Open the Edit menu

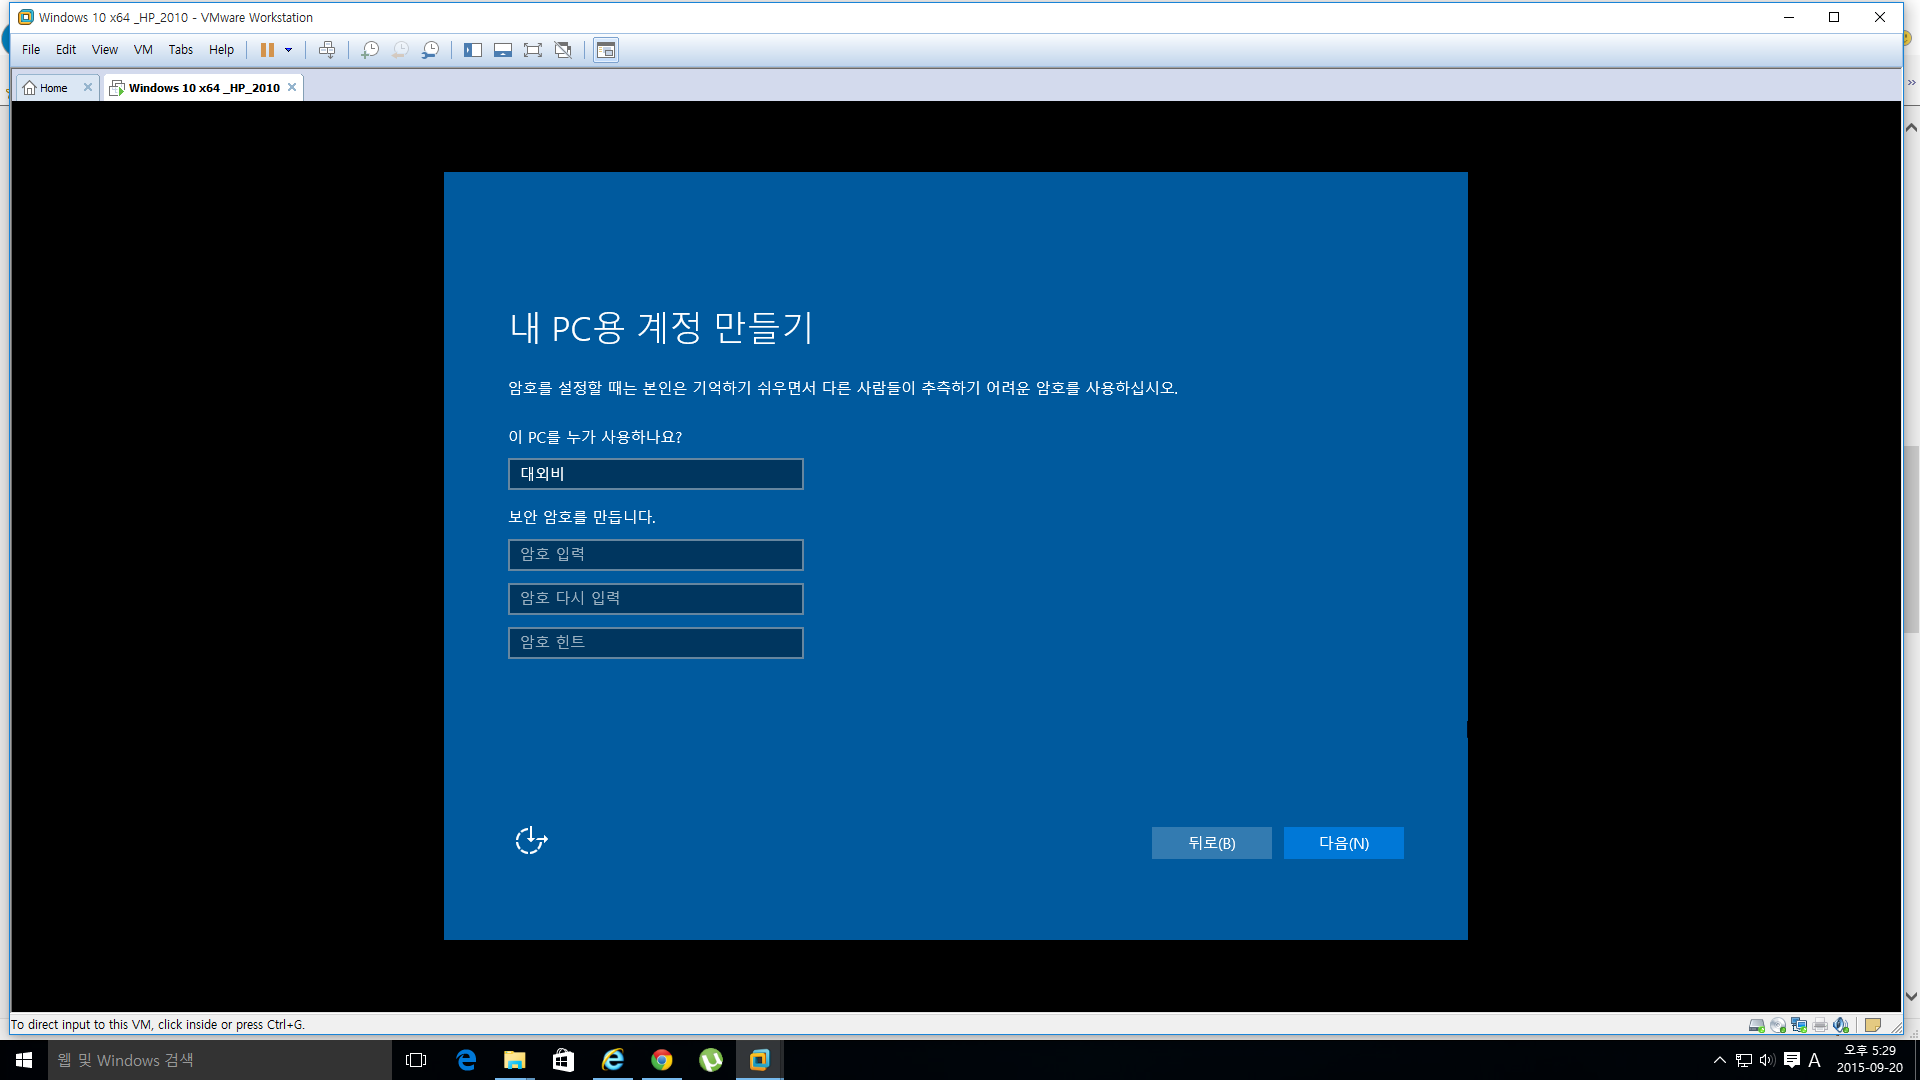66,50
